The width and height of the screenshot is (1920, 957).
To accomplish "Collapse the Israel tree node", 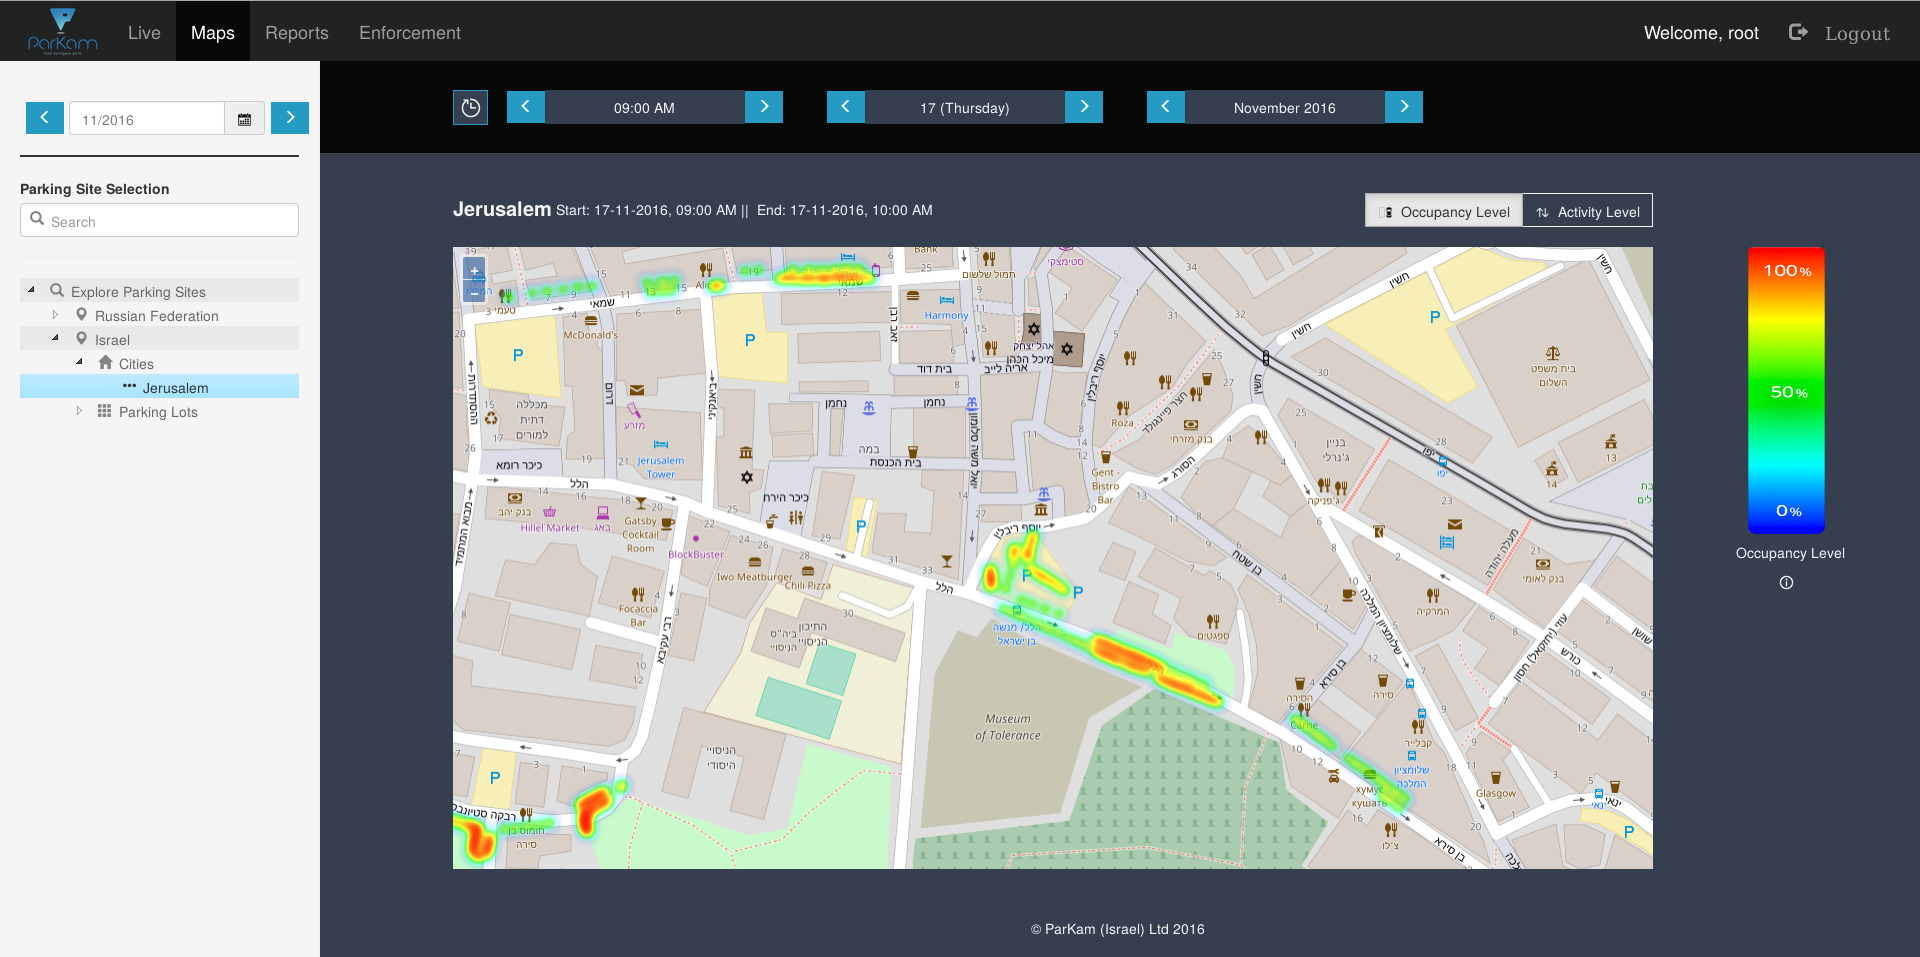I will click(56, 339).
